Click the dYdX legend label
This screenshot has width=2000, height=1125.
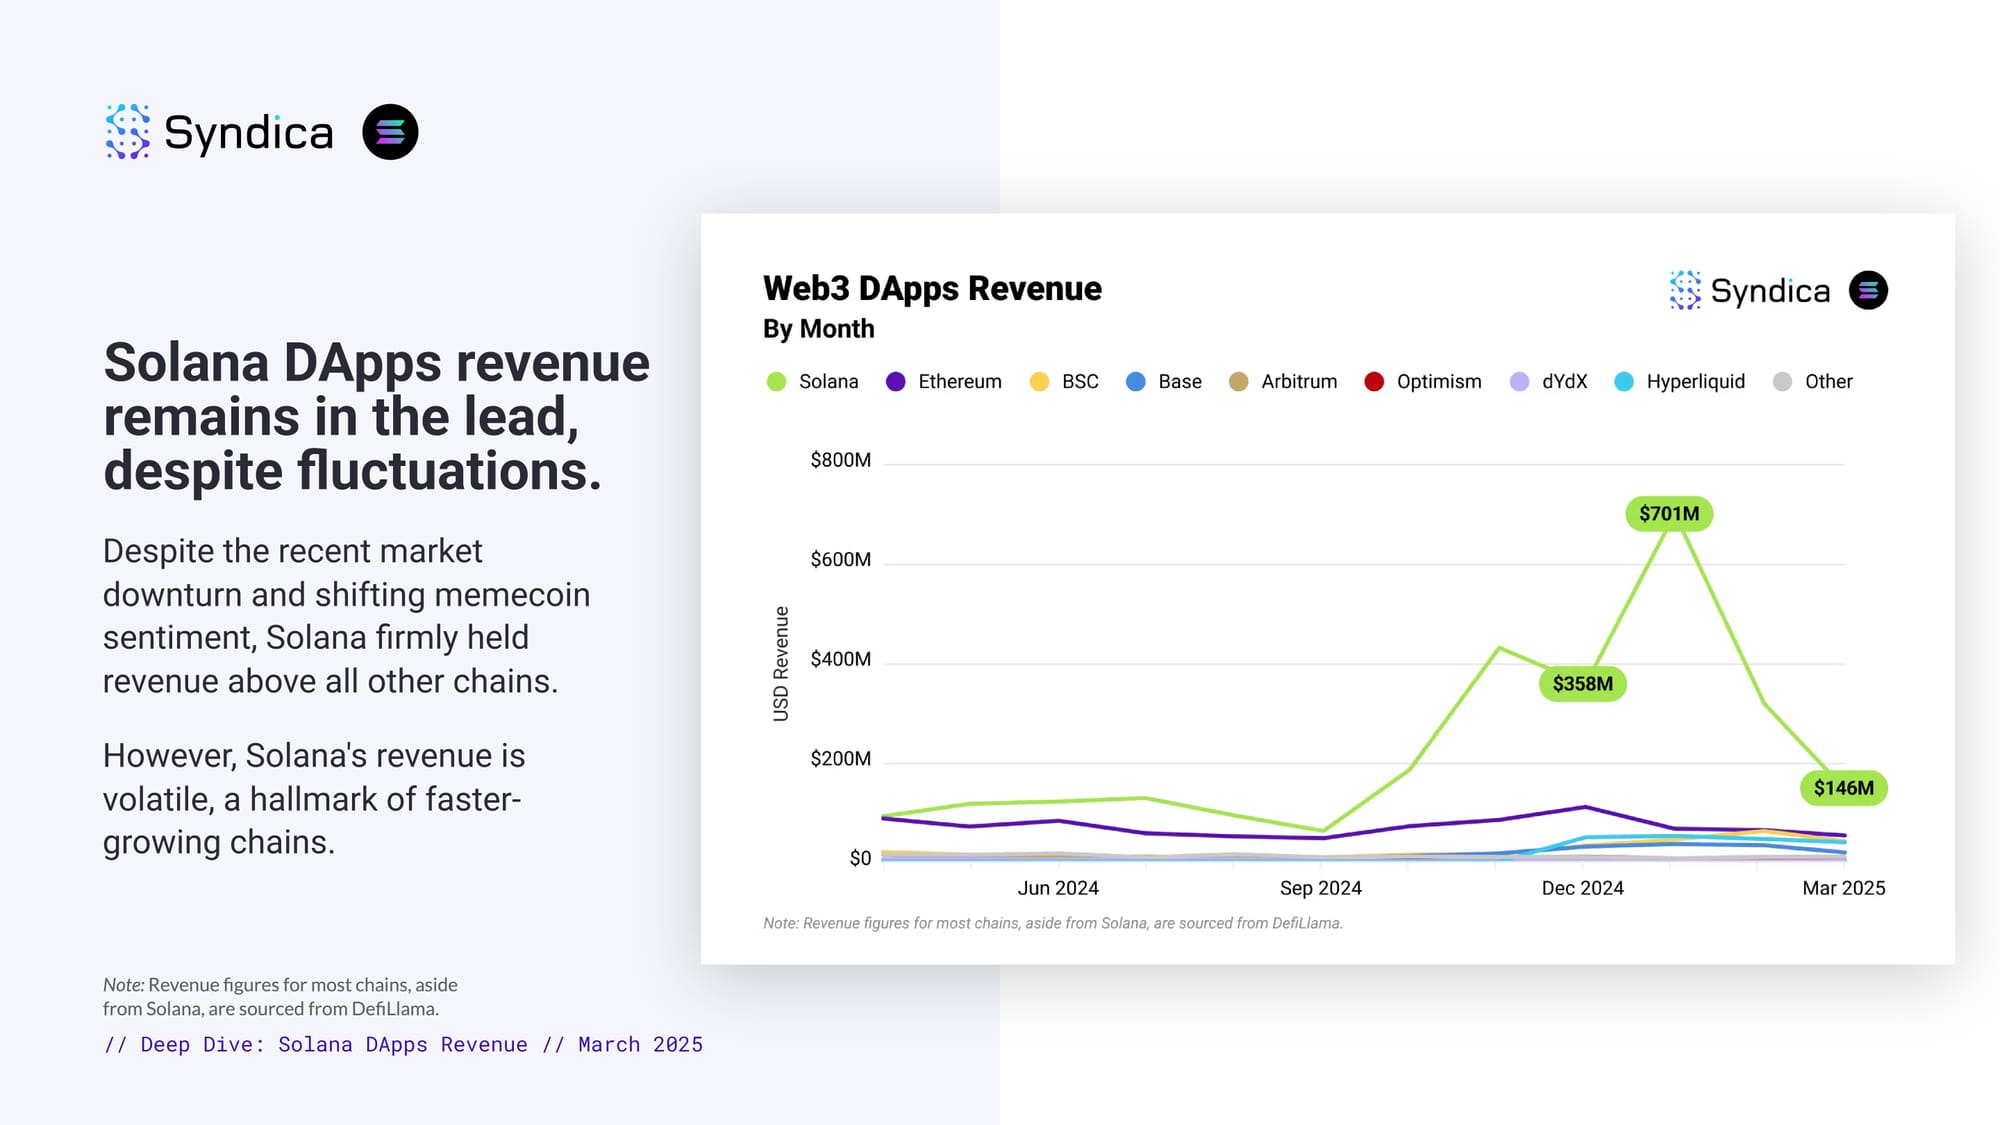pos(1565,381)
